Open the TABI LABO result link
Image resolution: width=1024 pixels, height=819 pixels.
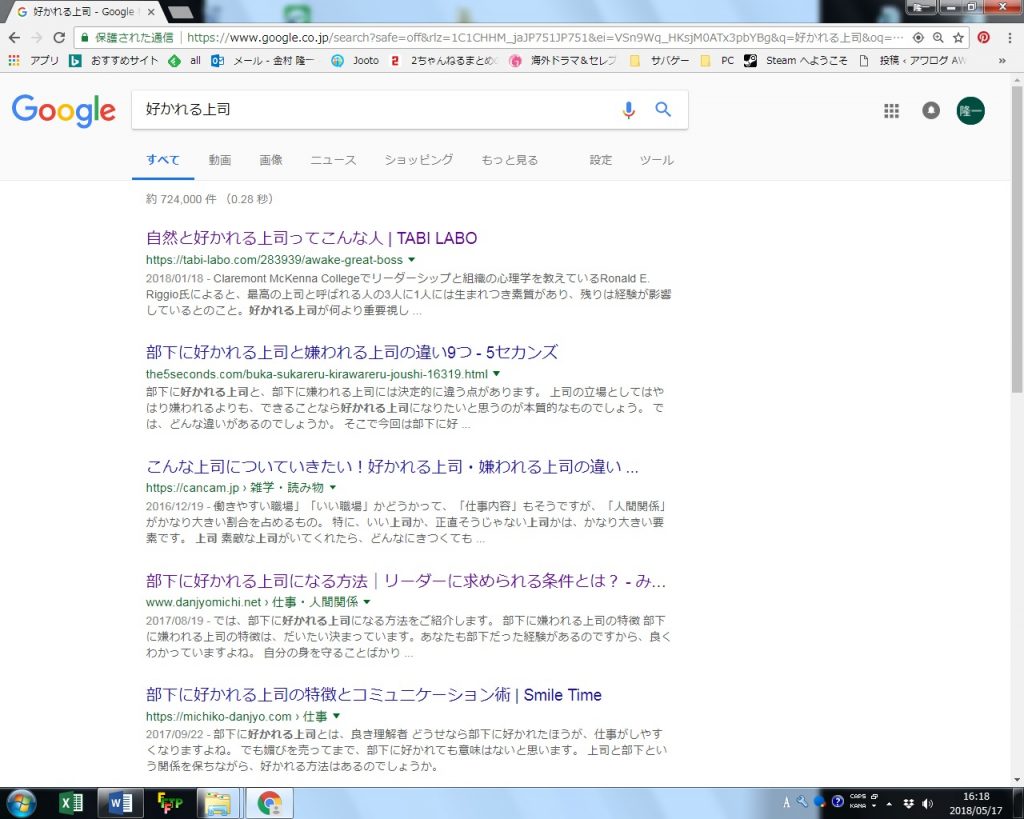click(x=312, y=238)
